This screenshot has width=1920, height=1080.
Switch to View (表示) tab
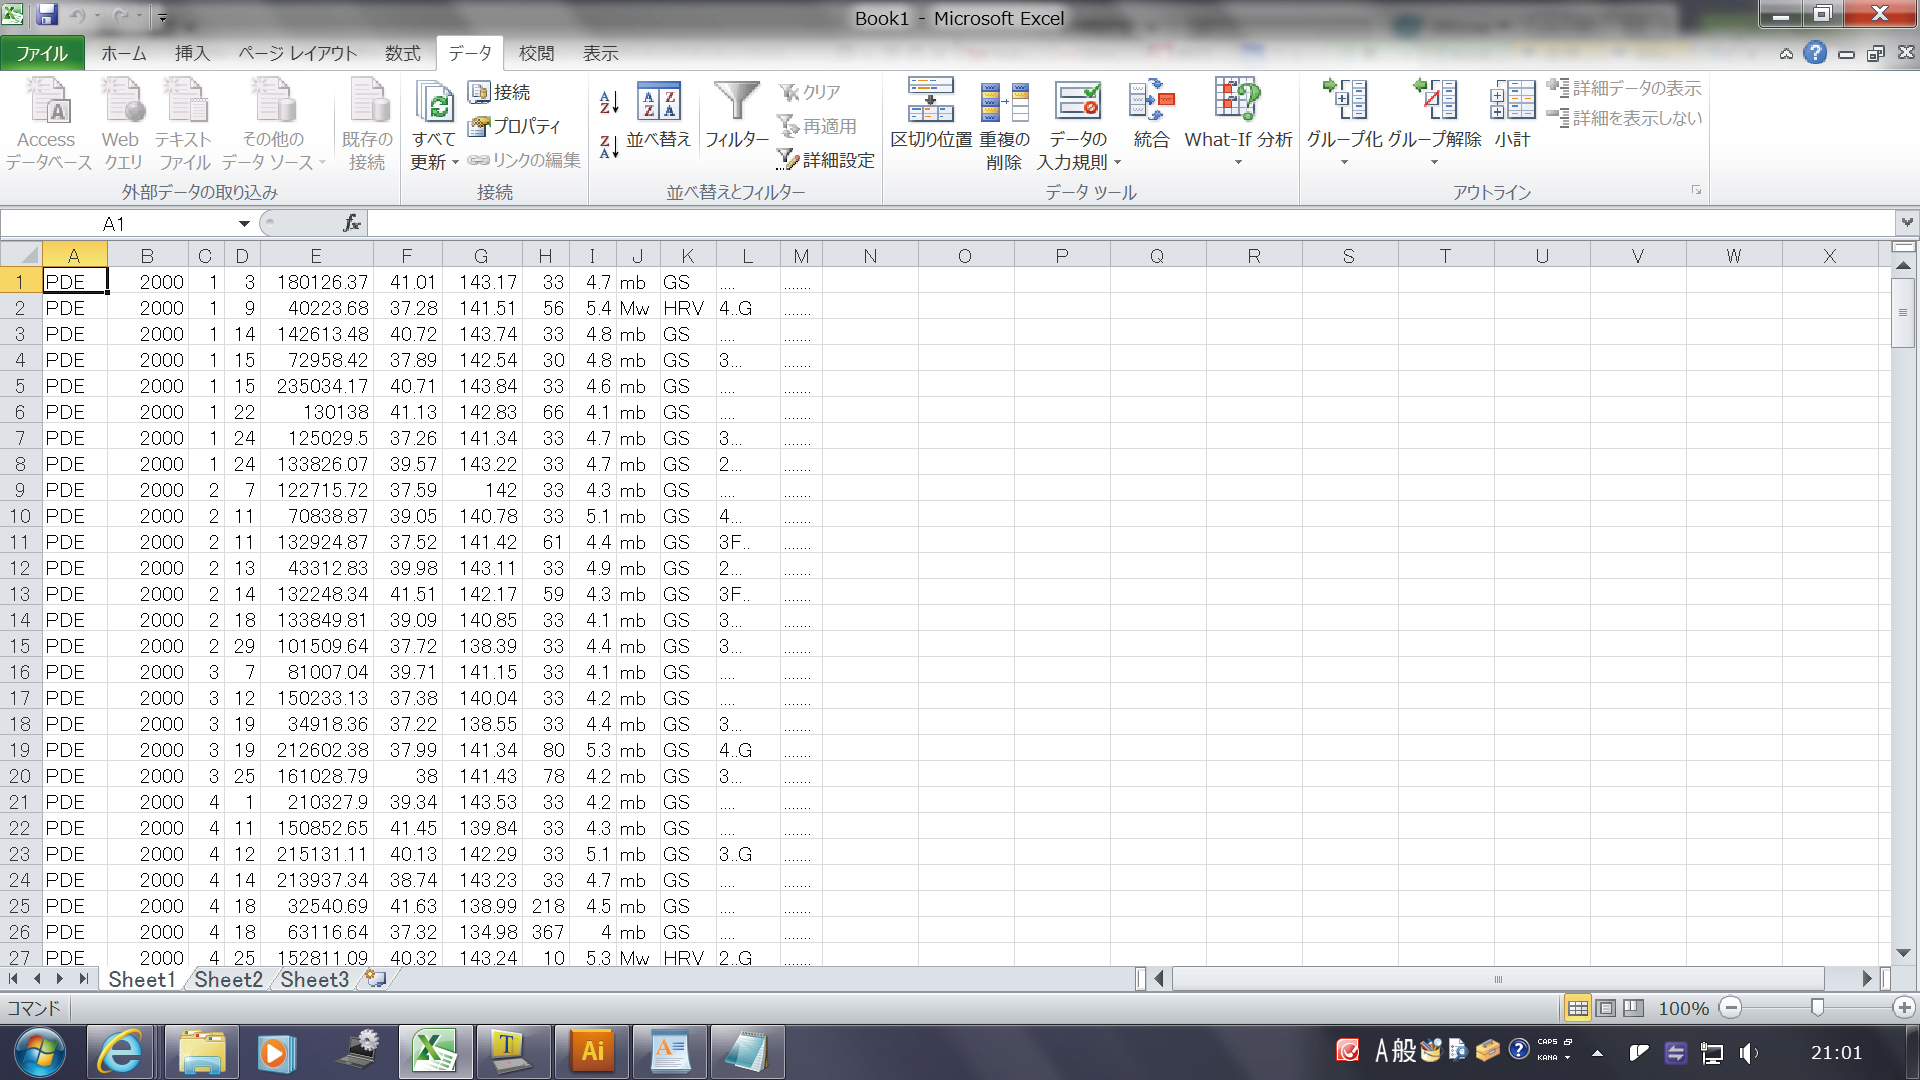click(x=601, y=53)
